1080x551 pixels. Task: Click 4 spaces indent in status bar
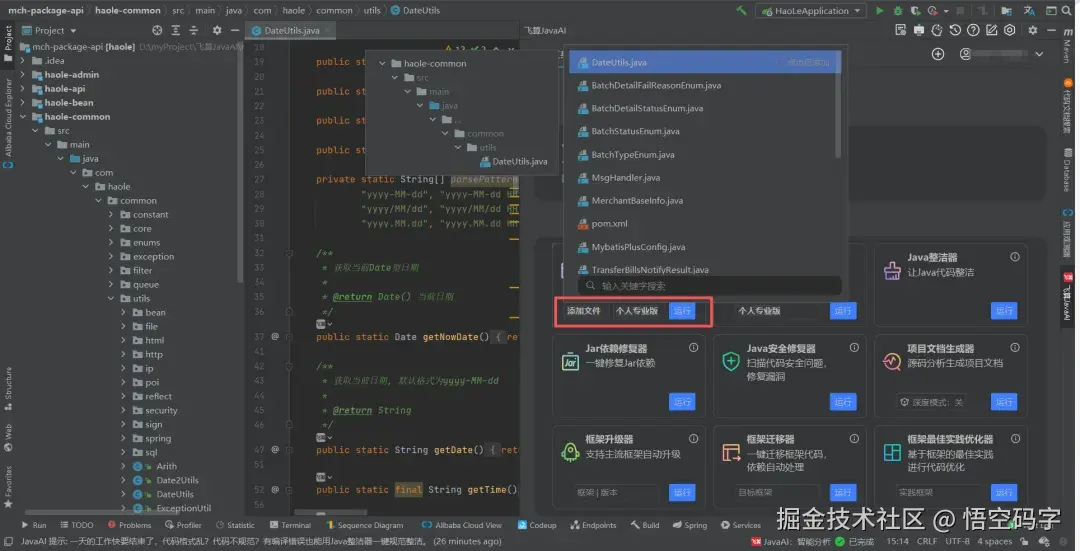(x=995, y=541)
